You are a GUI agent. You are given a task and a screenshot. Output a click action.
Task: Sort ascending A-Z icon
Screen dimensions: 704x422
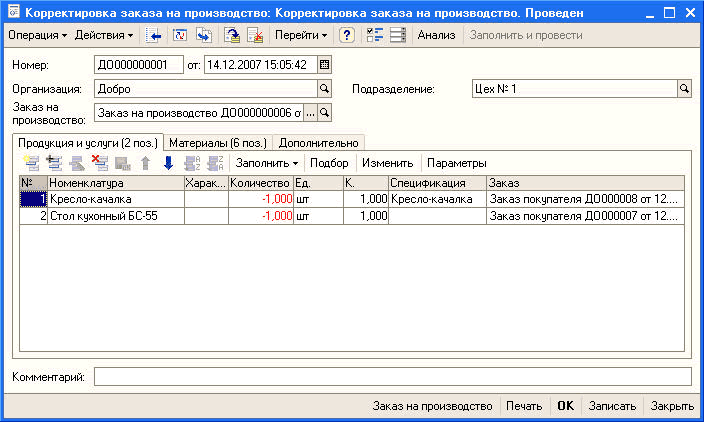pos(192,163)
